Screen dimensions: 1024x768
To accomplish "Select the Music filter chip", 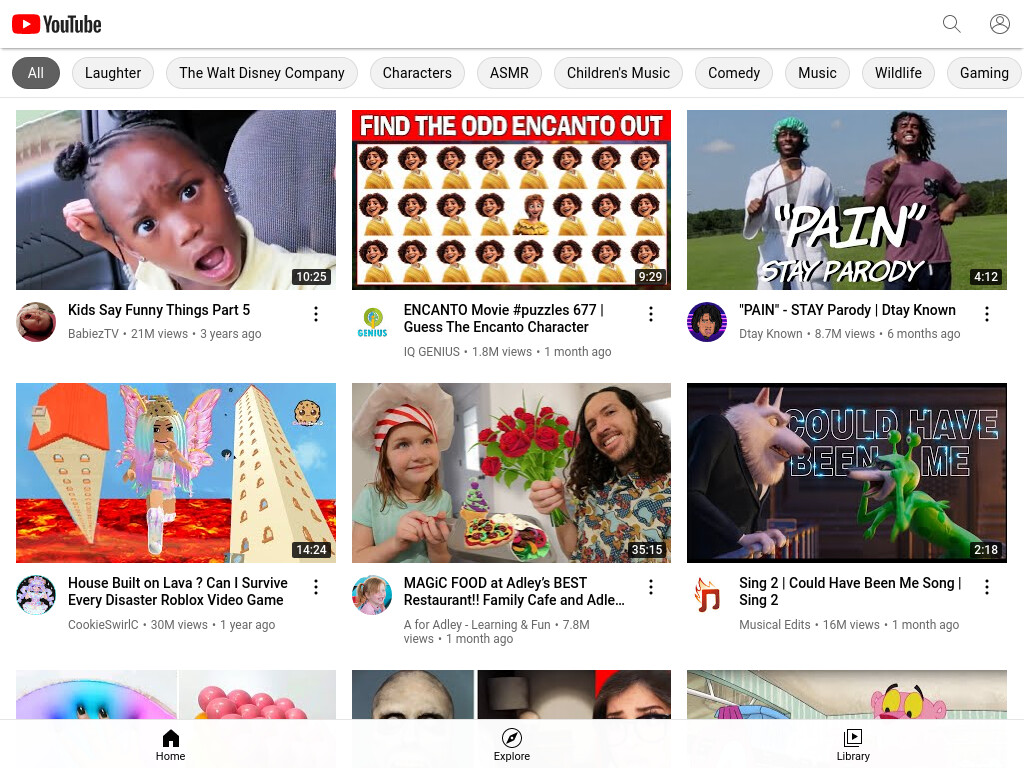I will tap(817, 72).
